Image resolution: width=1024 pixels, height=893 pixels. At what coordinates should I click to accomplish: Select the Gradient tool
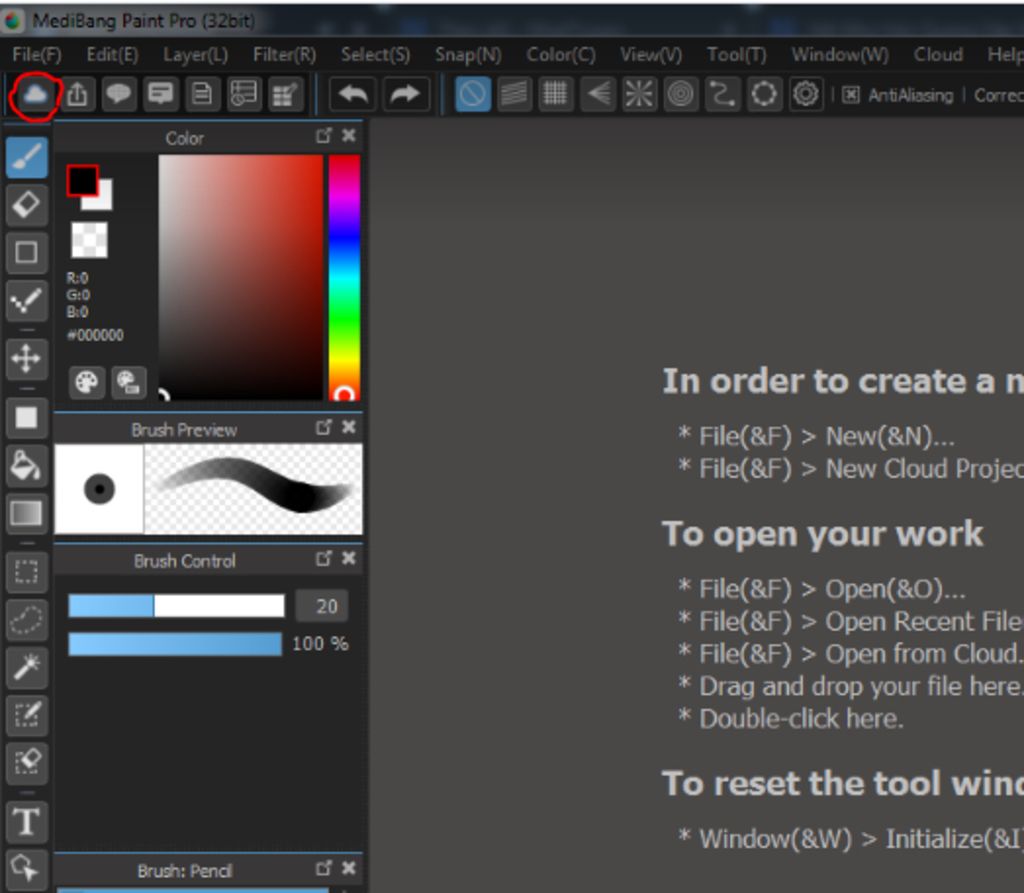pos(27,513)
